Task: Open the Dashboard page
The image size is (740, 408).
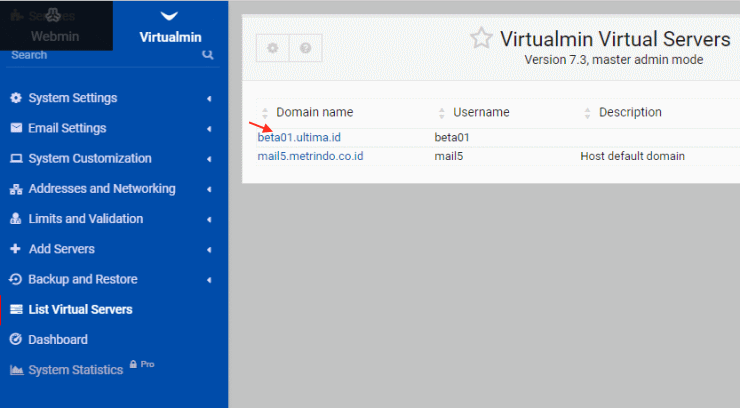Action: [x=58, y=340]
